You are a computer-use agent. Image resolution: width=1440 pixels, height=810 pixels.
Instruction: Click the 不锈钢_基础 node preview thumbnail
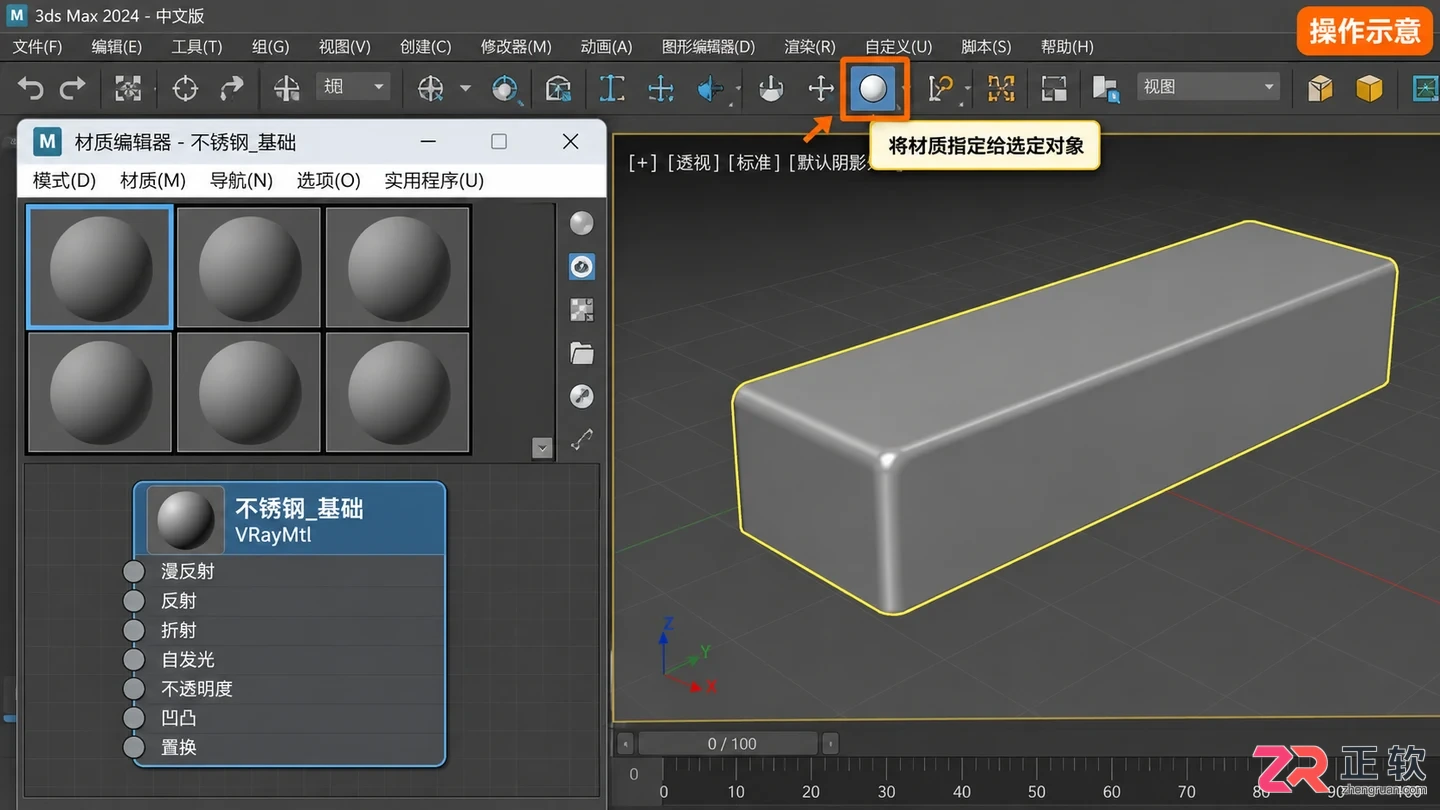click(186, 520)
